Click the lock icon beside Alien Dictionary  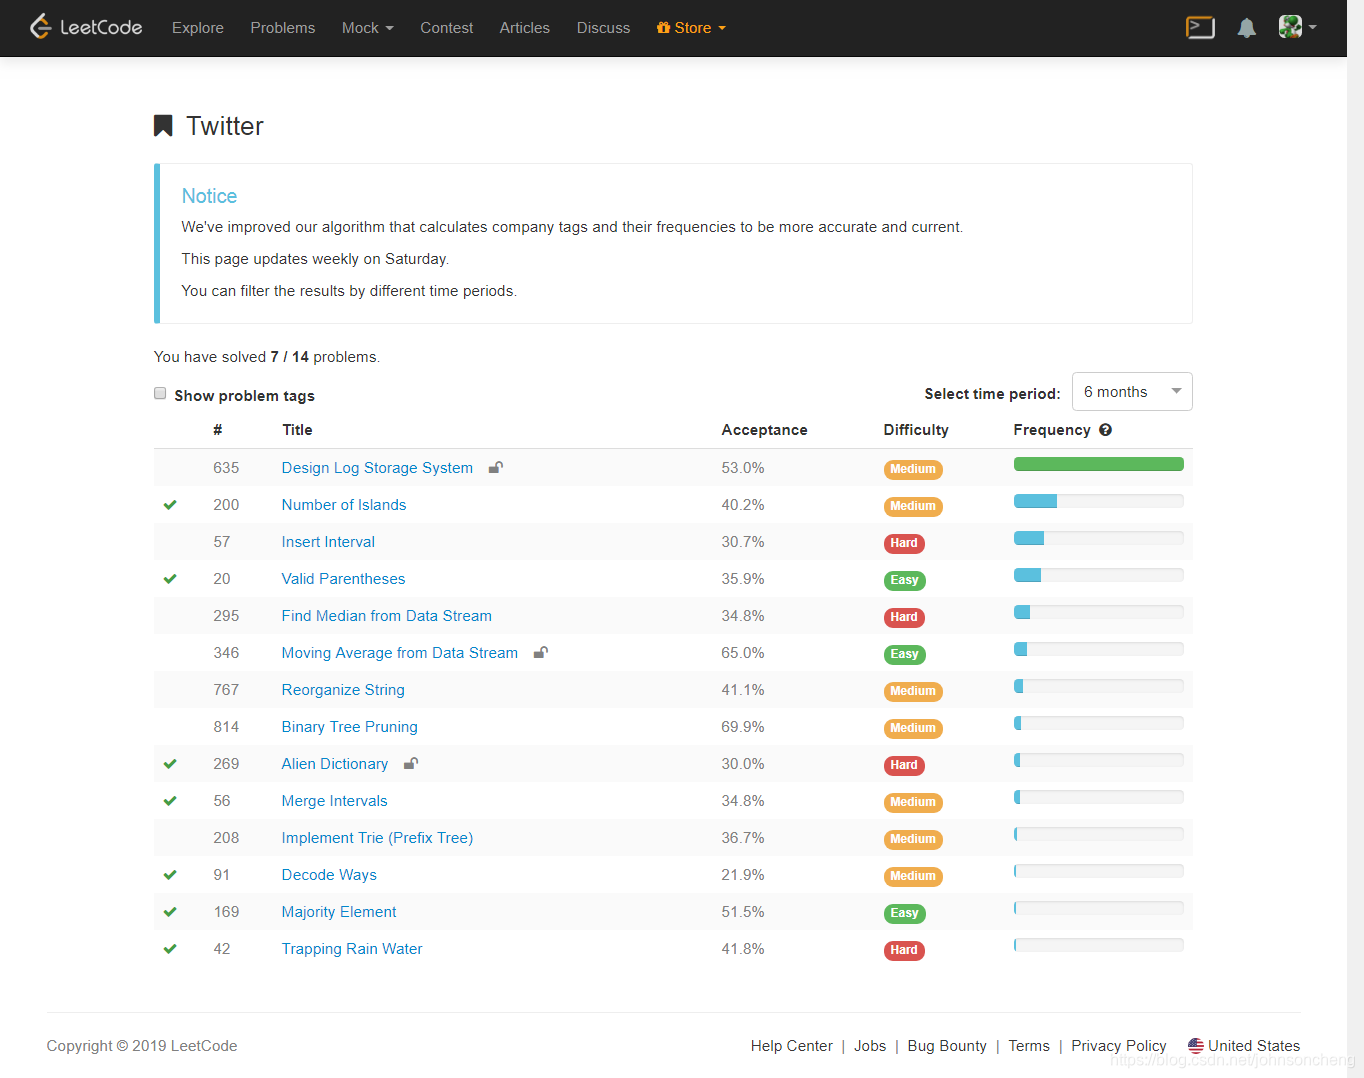tap(410, 763)
